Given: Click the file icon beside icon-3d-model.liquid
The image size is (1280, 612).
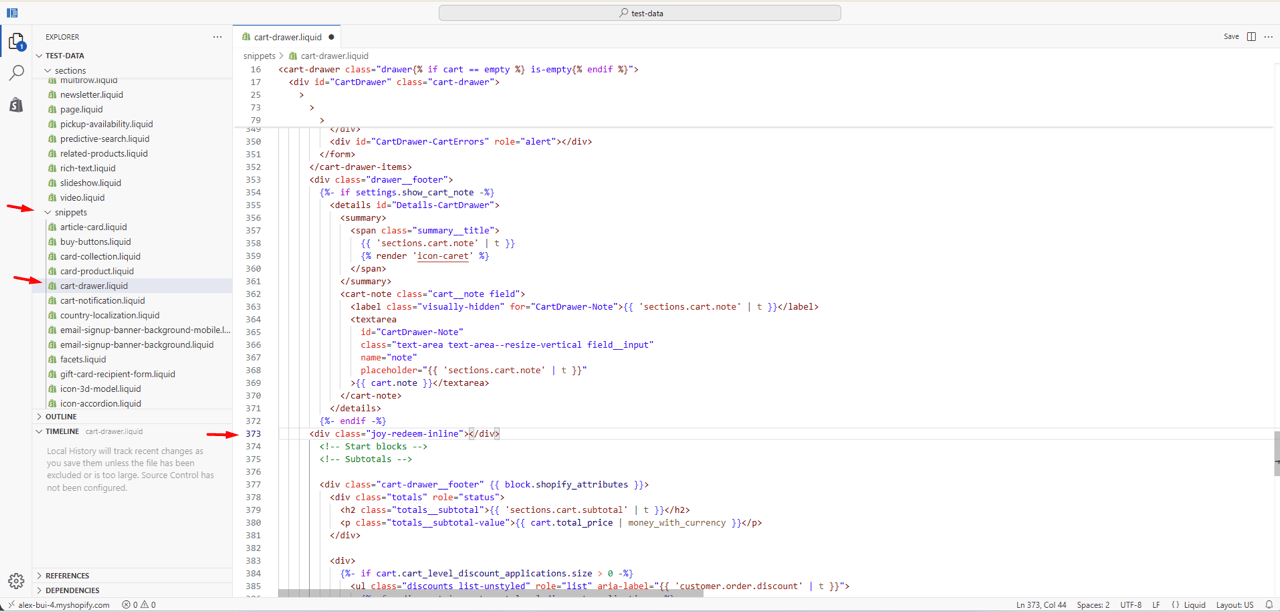Looking at the screenshot, I should coord(53,389).
